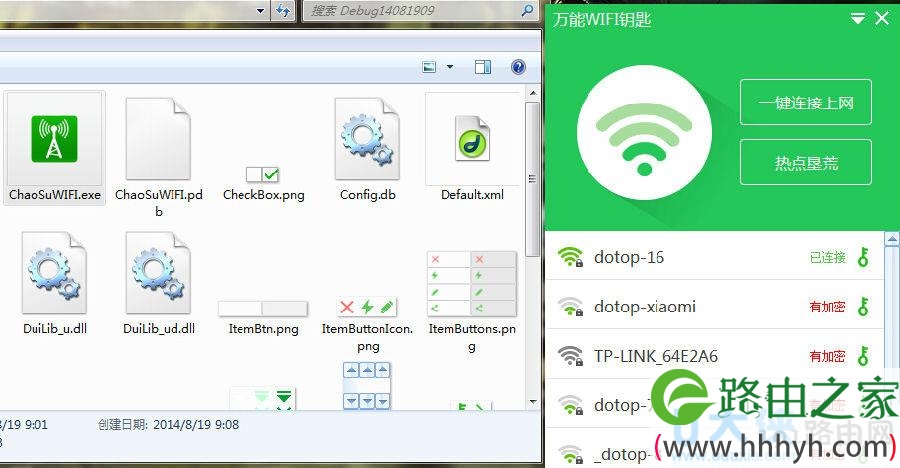Select the ItemBtn.png thumbnail

(263, 308)
